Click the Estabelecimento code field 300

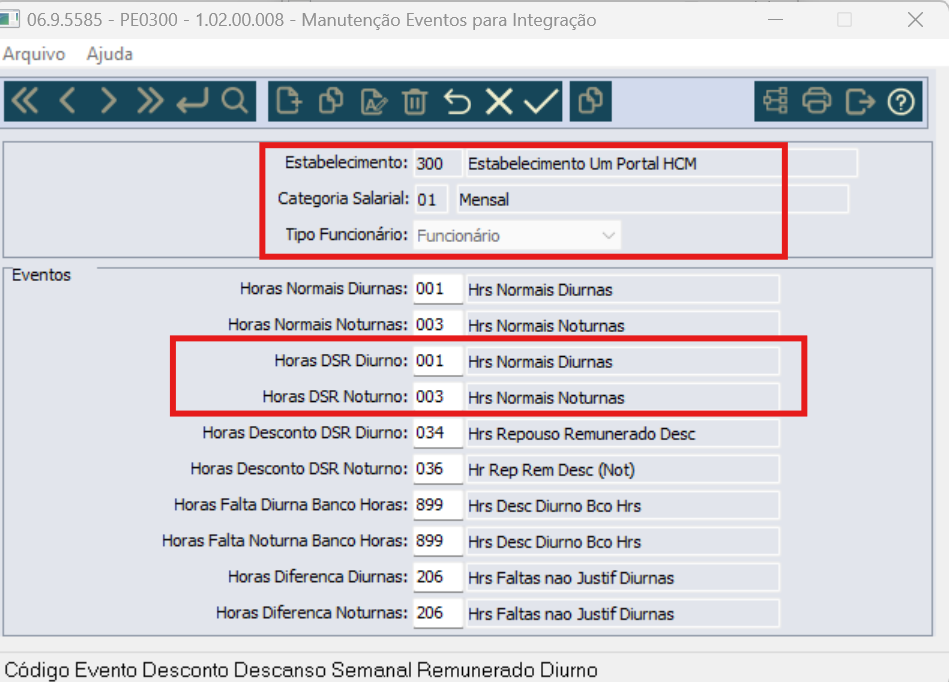(x=438, y=163)
